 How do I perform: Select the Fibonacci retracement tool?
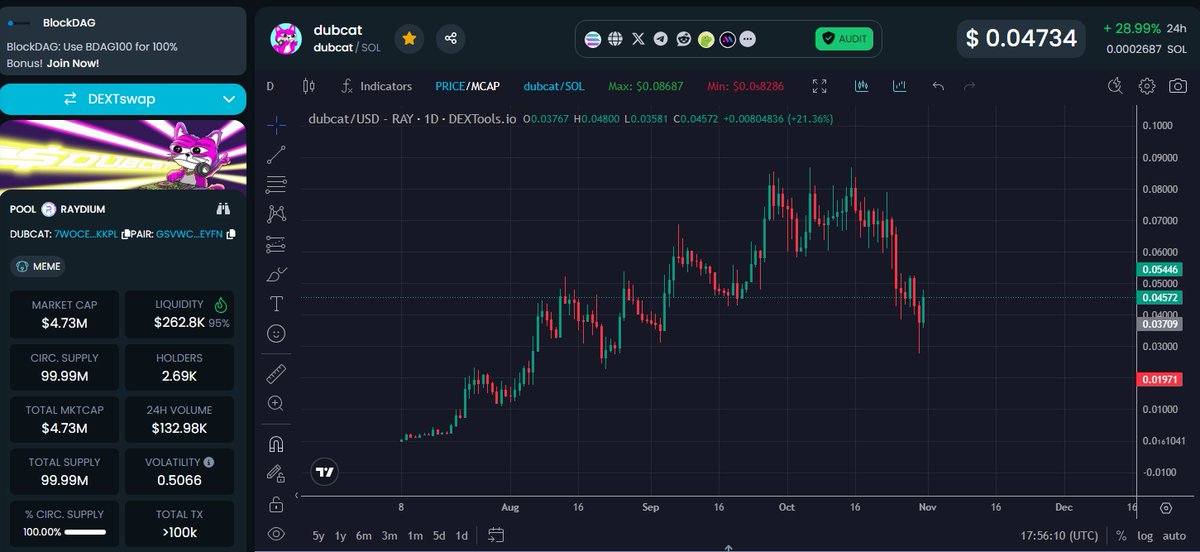pos(277,184)
